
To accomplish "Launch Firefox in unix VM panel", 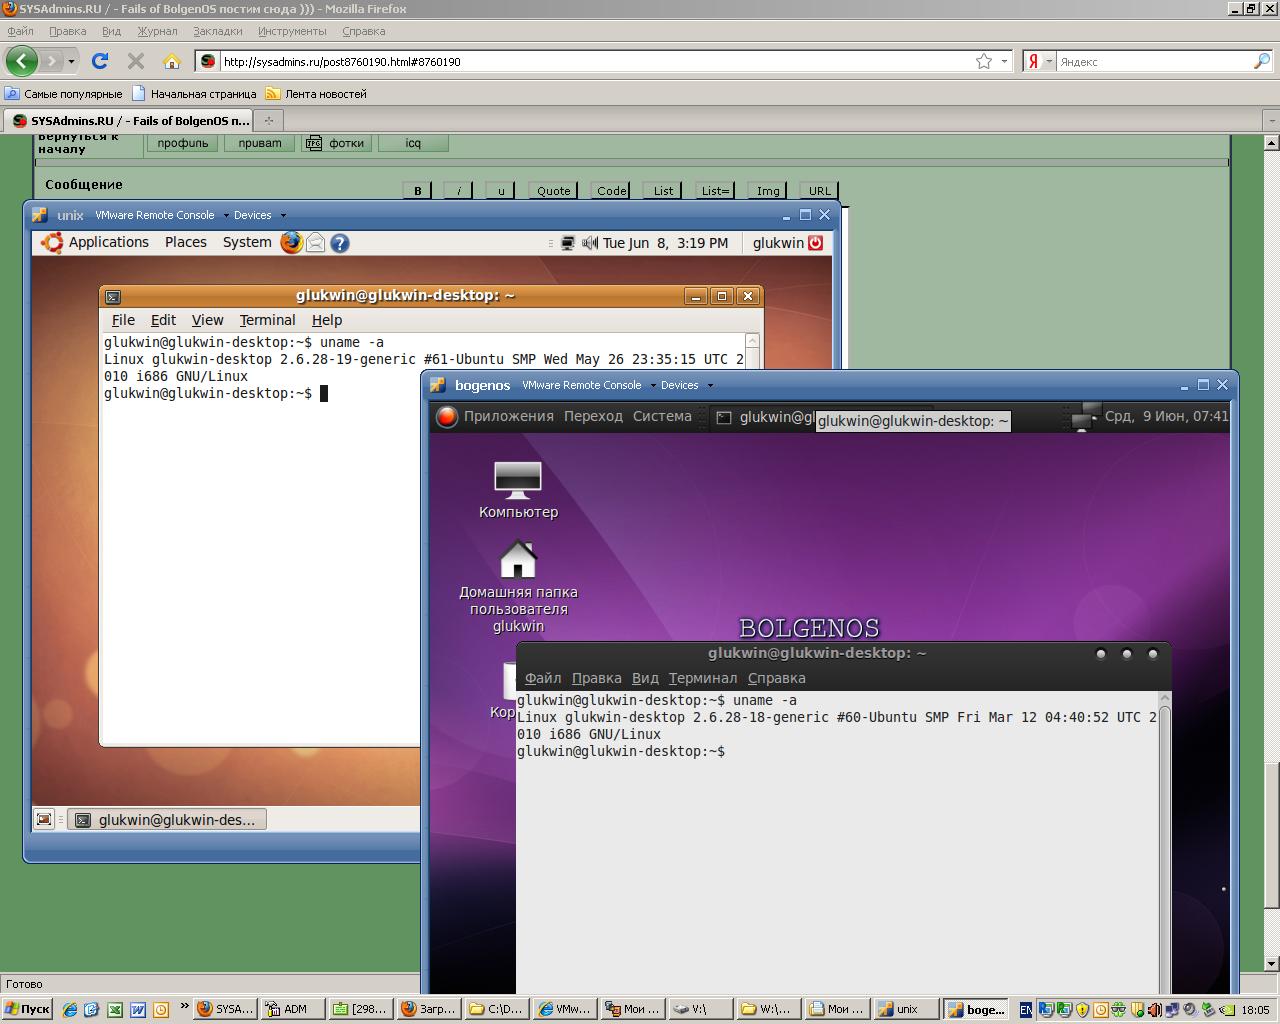I will pyautogui.click(x=291, y=242).
